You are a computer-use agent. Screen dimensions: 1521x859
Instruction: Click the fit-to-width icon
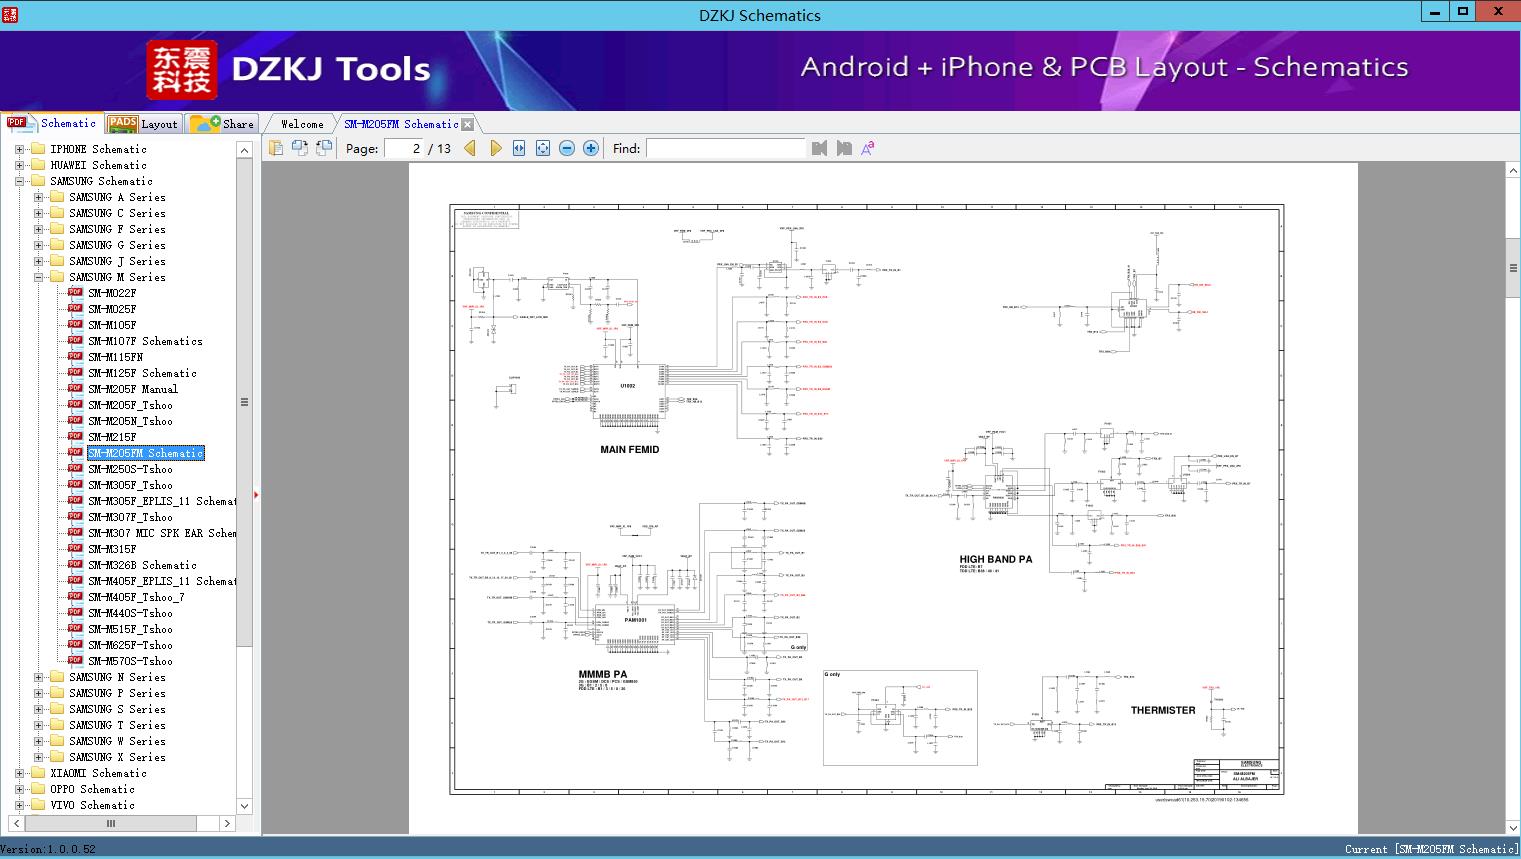coord(519,148)
